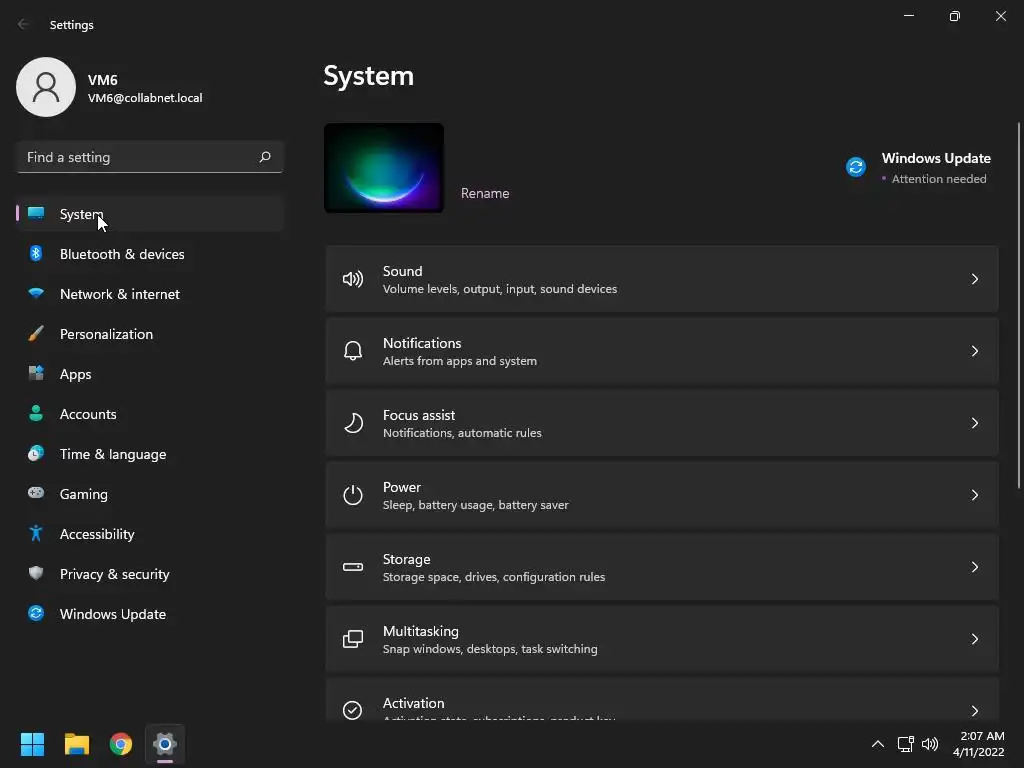Open the Windows Update attention needed banner
Viewport: 1024px width, 768px height.
click(x=918, y=168)
